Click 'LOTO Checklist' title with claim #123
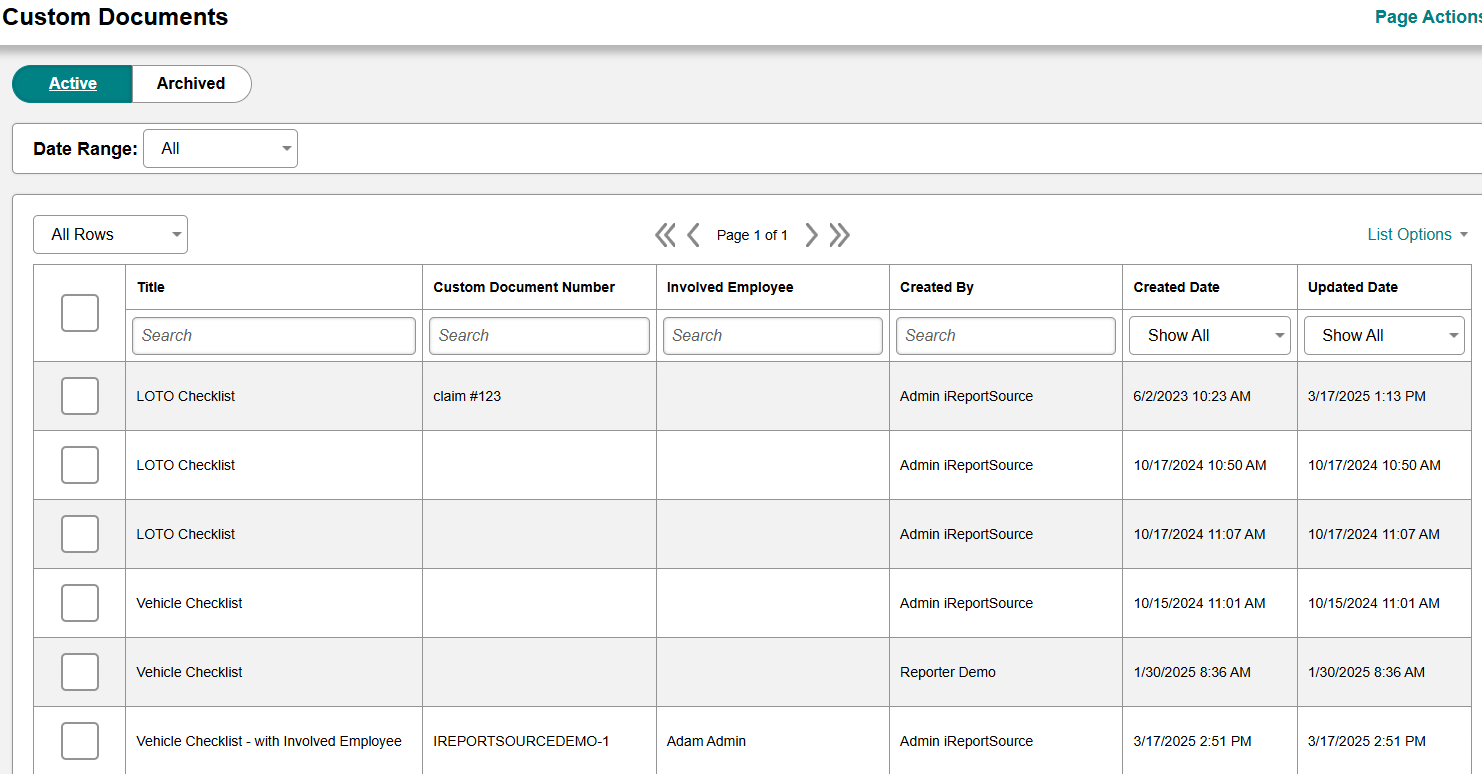 186,396
